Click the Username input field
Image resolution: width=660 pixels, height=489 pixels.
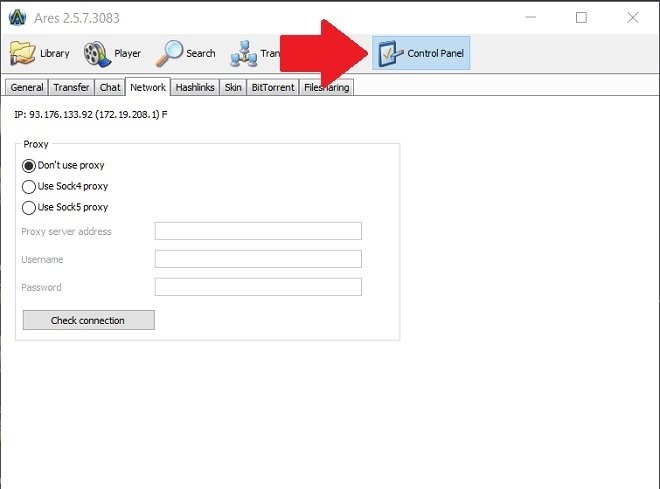(x=258, y=259)
